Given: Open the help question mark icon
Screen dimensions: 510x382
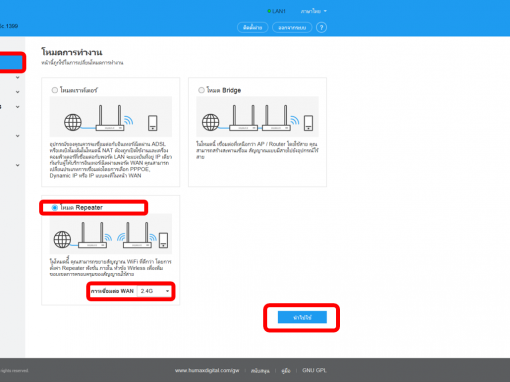Looking at the screenshot, I should point(321,27).
